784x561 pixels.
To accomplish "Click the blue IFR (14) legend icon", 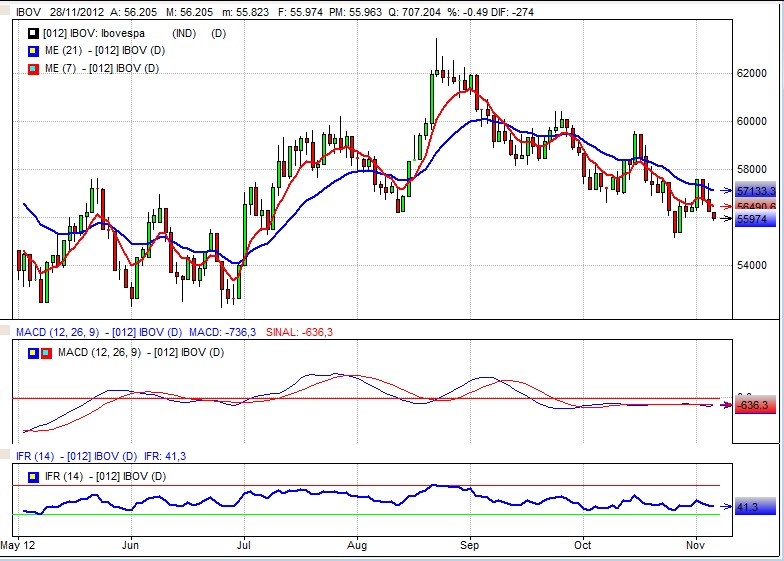I will pyautogui.click(x=33, y=477).
